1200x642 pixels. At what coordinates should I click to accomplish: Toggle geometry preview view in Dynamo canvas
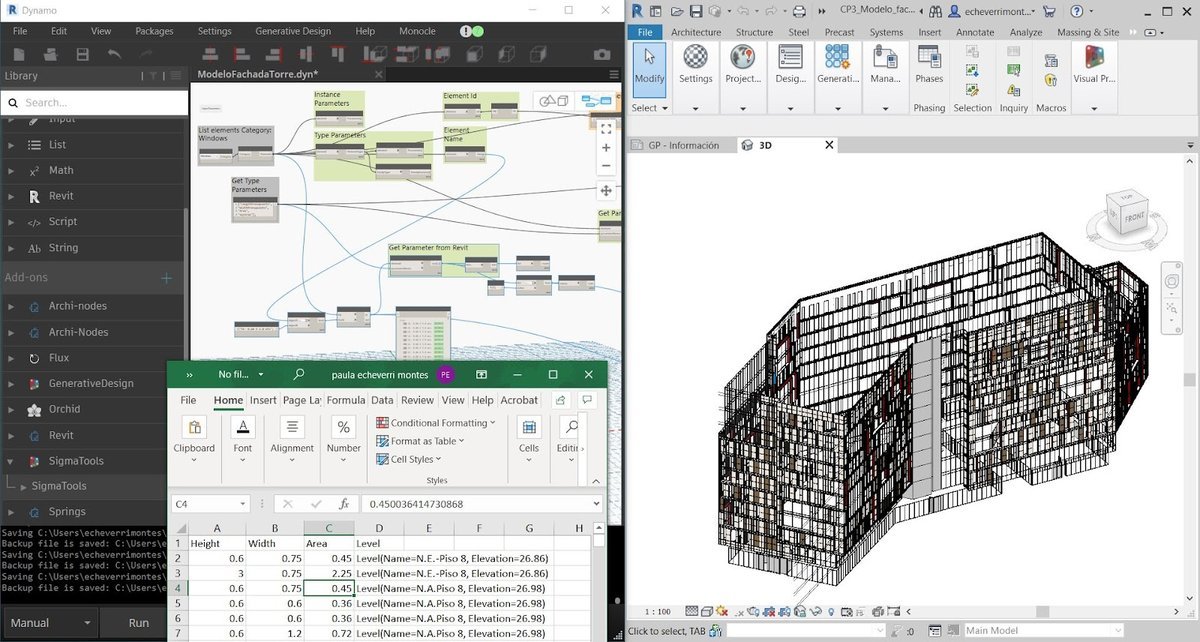click(554, 100)
